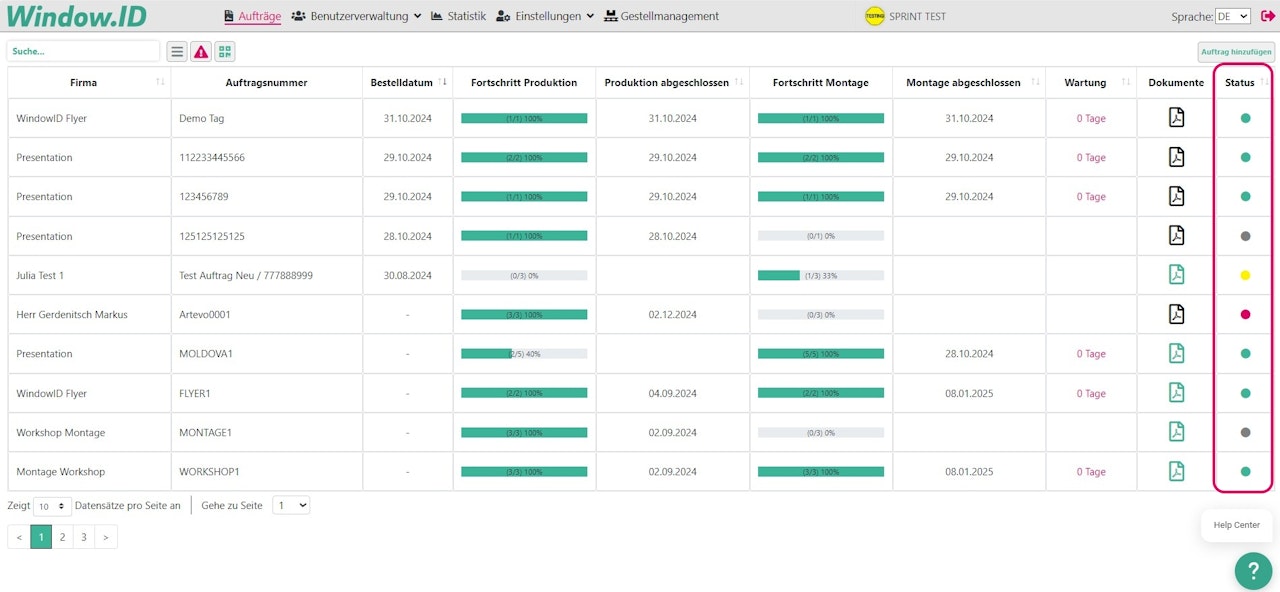Switch to list view hamburger icon

[176, 52]
